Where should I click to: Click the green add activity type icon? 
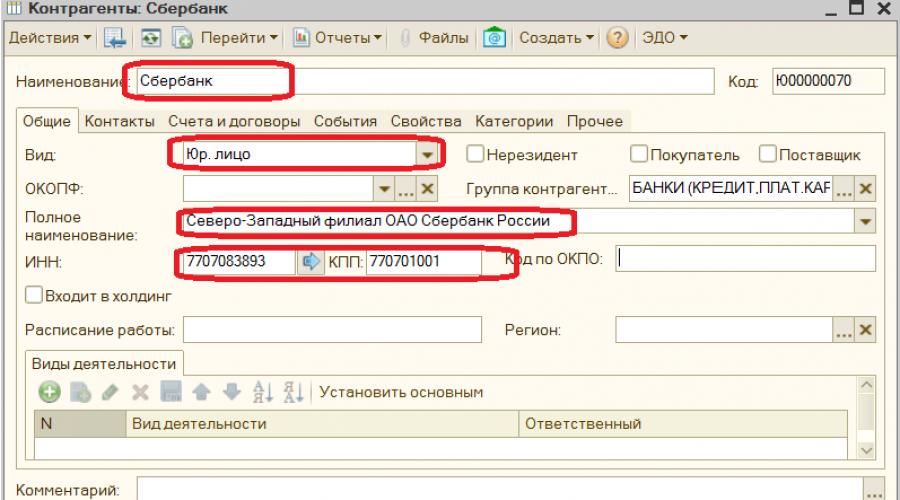[x=47, y=392]
